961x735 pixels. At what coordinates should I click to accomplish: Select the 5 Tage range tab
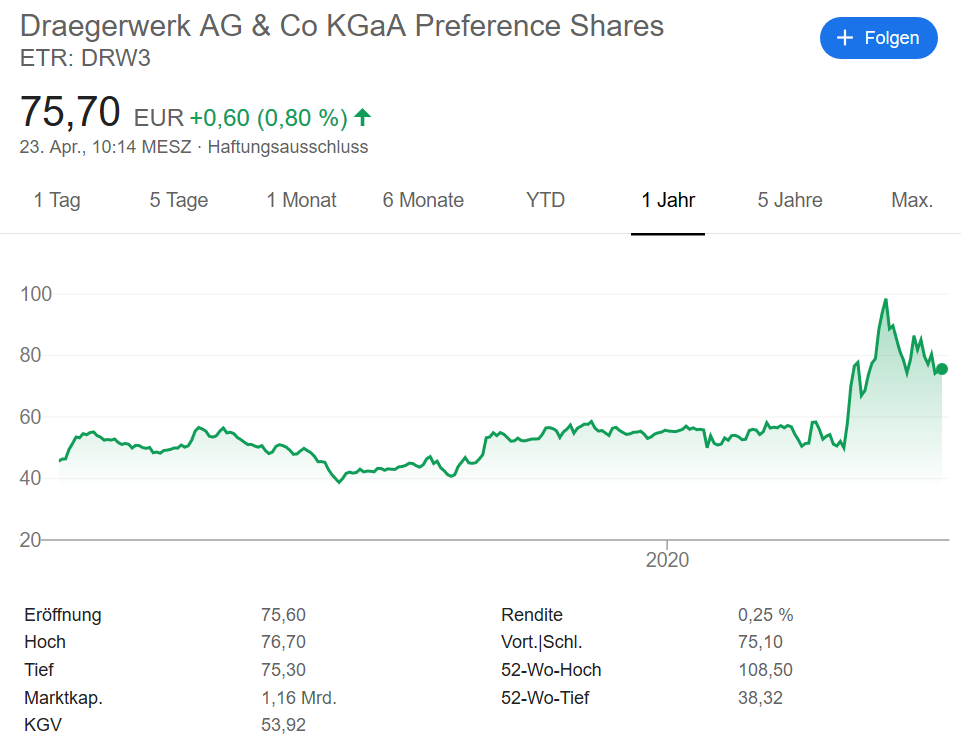[x=179, y=200]
